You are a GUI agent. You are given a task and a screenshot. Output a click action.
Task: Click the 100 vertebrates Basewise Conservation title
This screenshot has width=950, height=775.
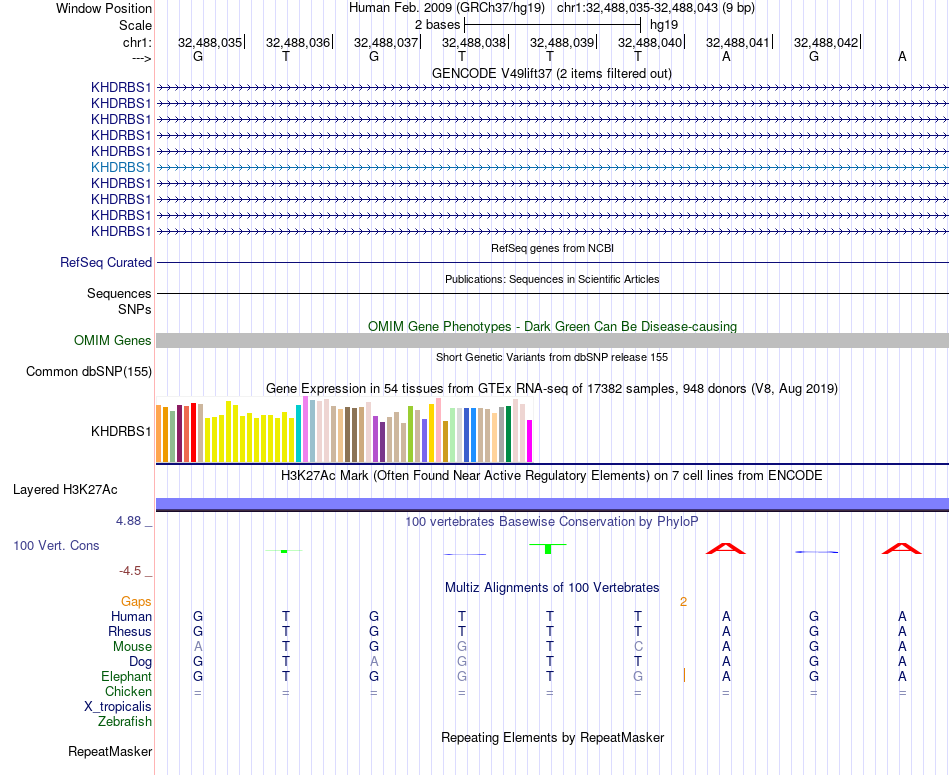click(x=551, y=522)
